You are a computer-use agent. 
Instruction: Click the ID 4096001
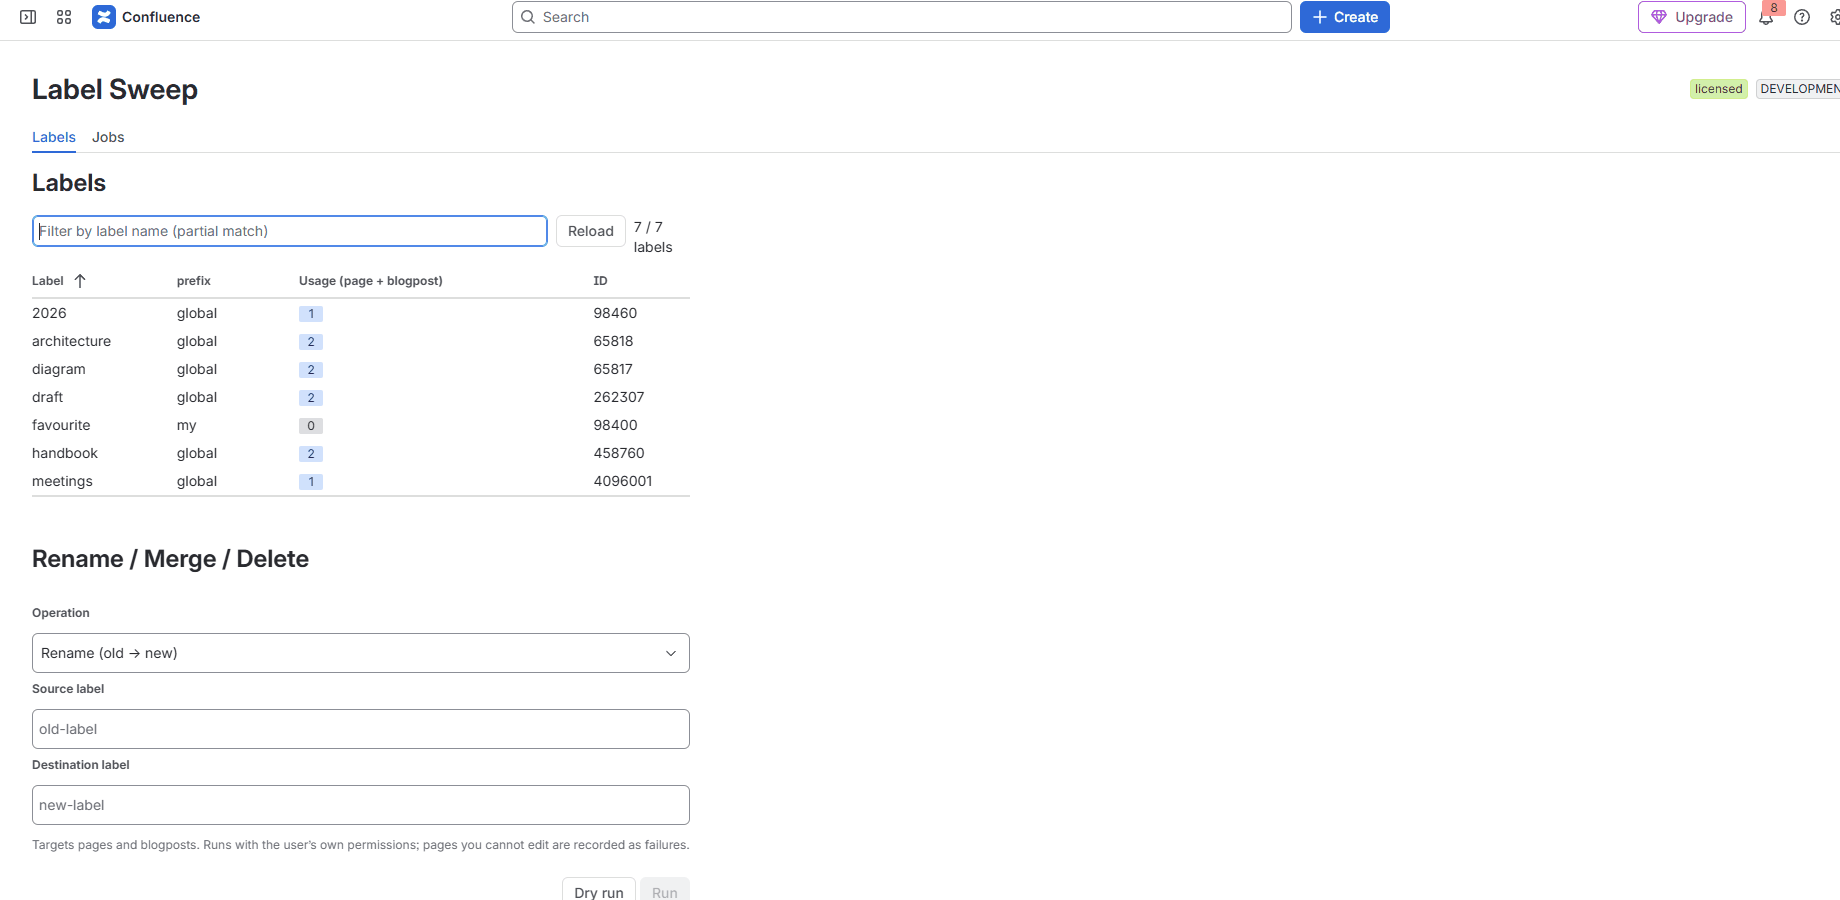tap(623, 481)
